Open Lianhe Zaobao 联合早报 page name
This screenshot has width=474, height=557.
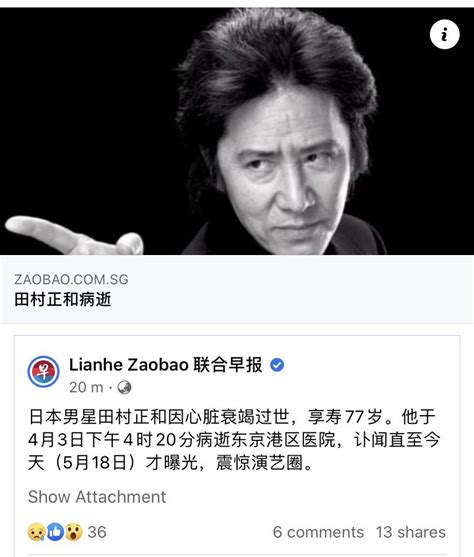[x=166, y=365]
